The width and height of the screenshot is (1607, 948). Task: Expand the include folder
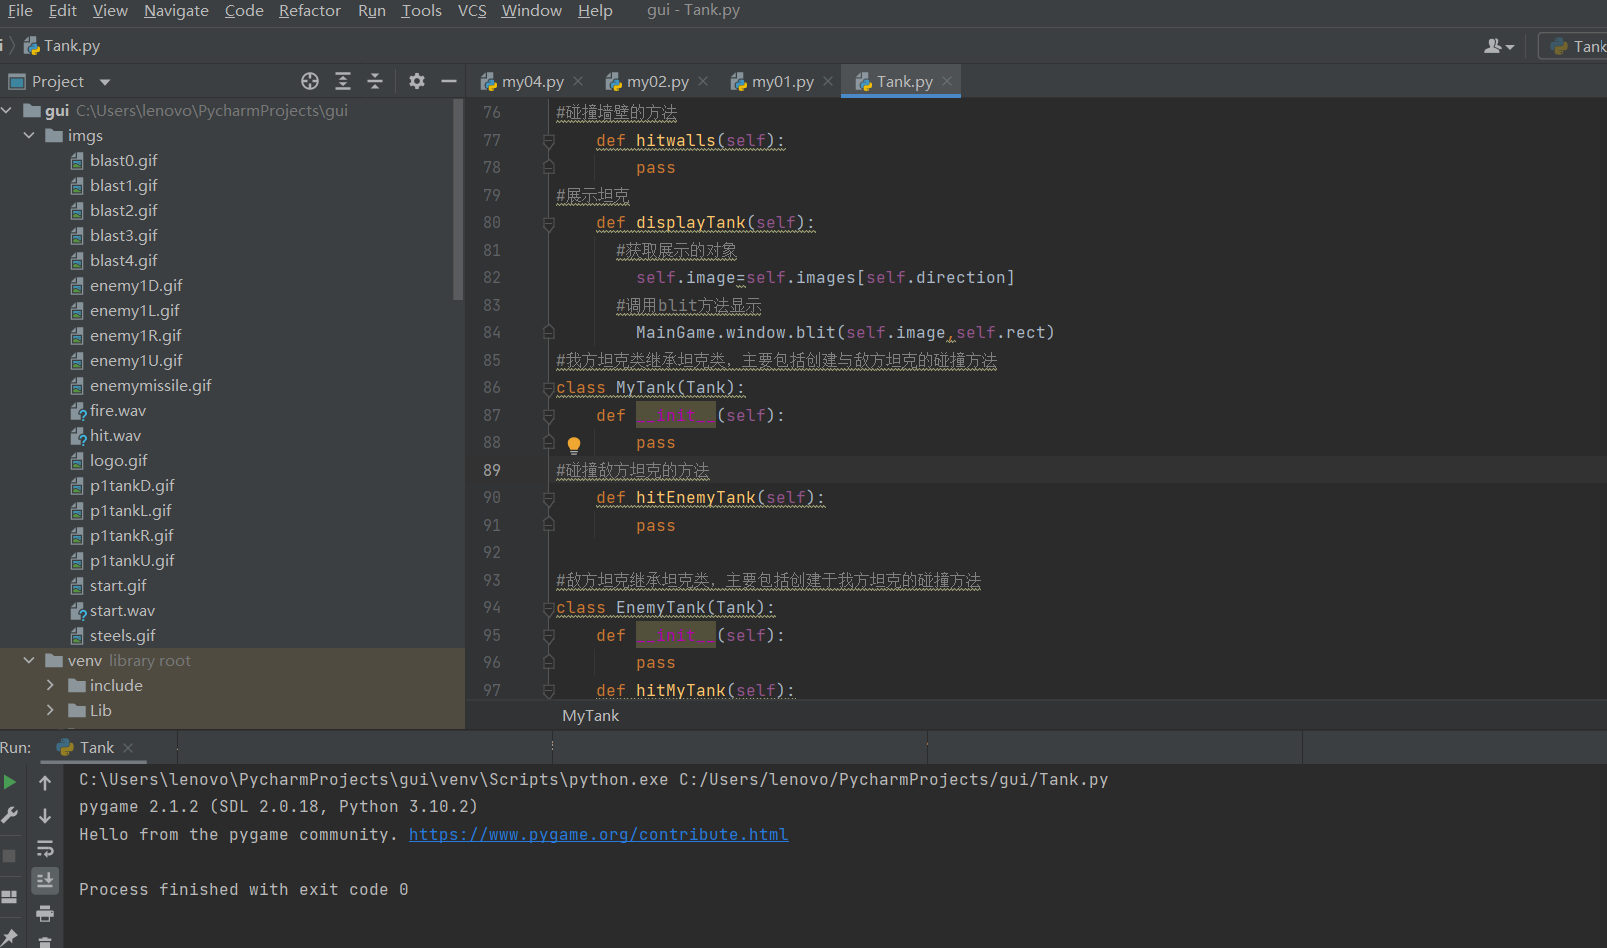pos(50,685)
